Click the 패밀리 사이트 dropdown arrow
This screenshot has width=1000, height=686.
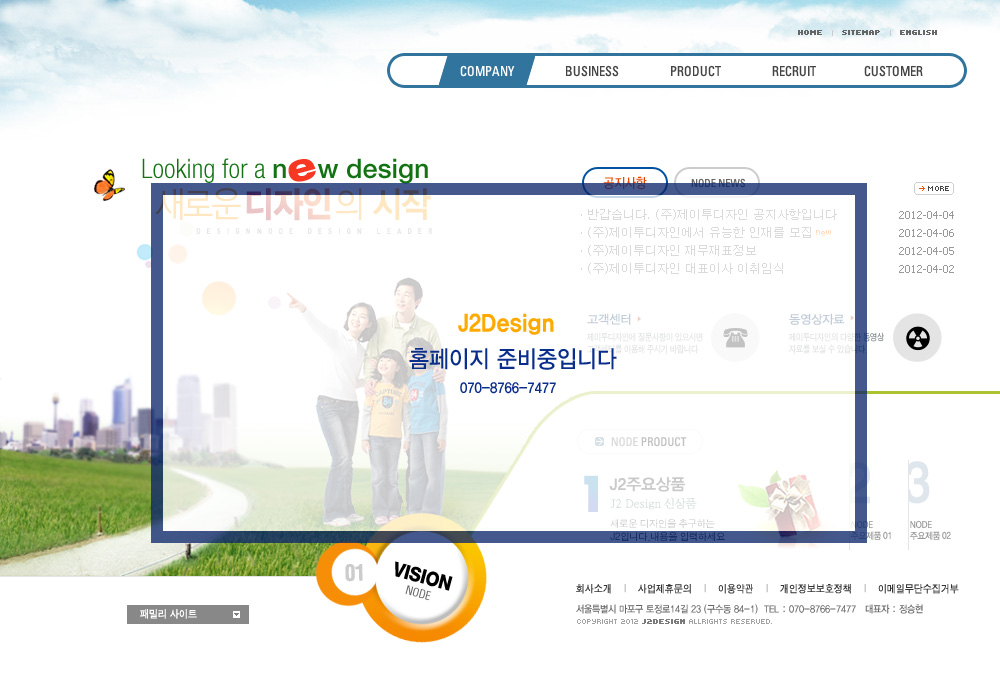click(x=237, y=615)
